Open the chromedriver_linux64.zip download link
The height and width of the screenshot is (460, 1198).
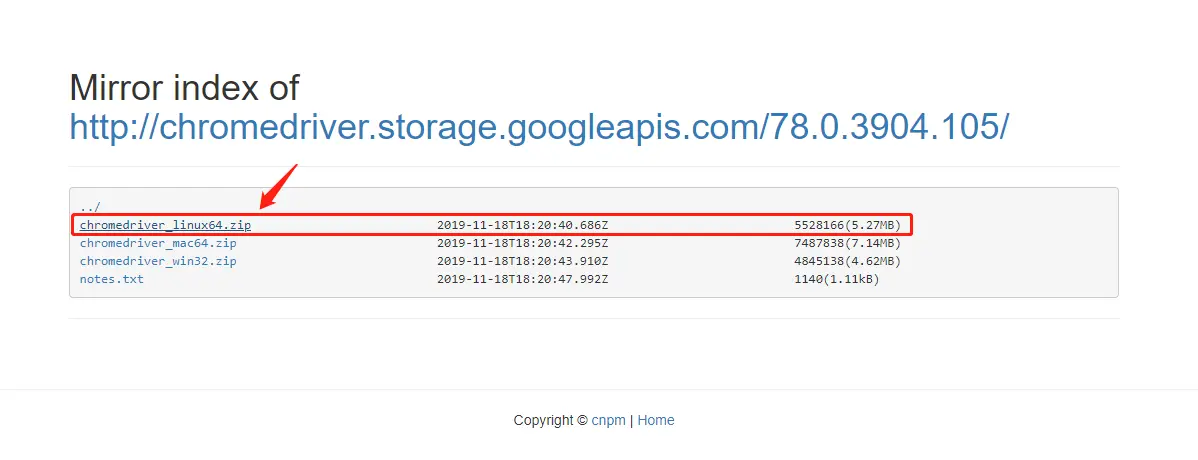(165, 225)
